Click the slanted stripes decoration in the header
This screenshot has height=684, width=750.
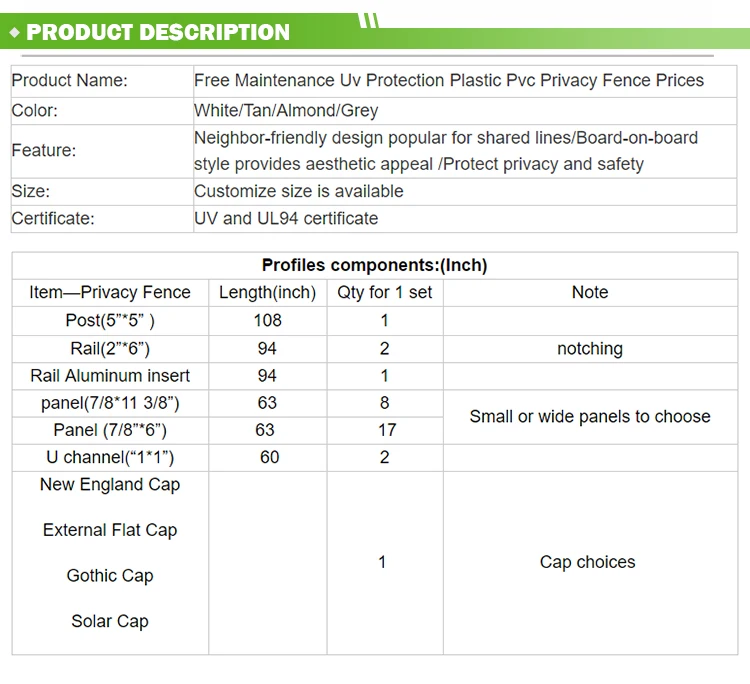(x=368, y=20)
